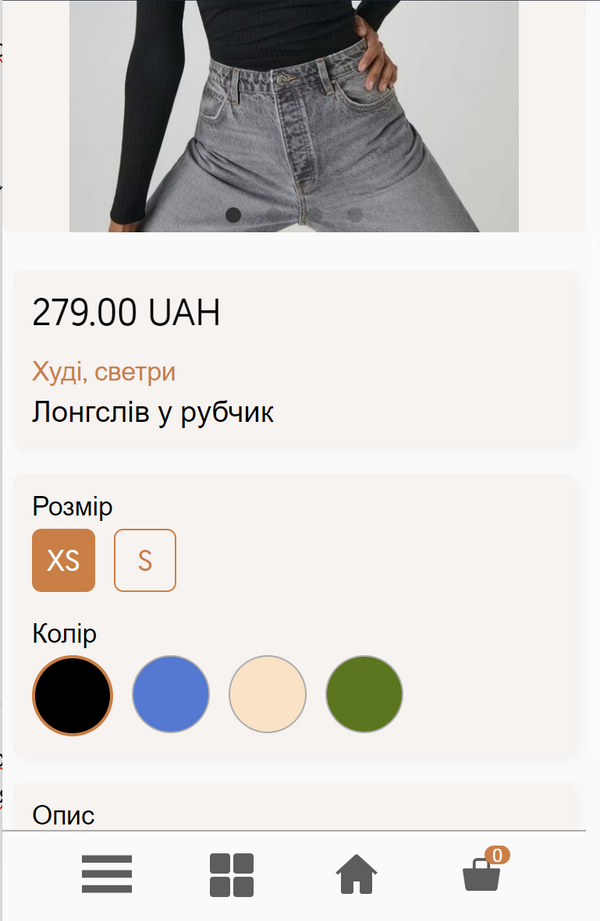This screenshot has height=921, width=600.
Task: Show the third carousel image dot
Action: pyautogui.click(x=314, y=215)
